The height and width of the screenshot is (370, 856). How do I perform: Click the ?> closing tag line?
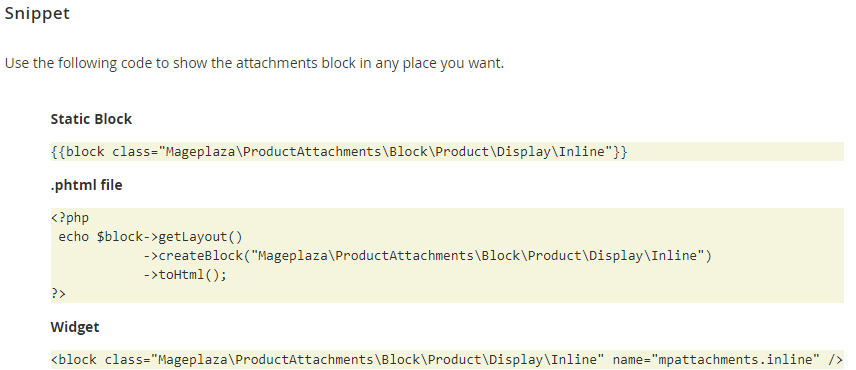[58, 294]
